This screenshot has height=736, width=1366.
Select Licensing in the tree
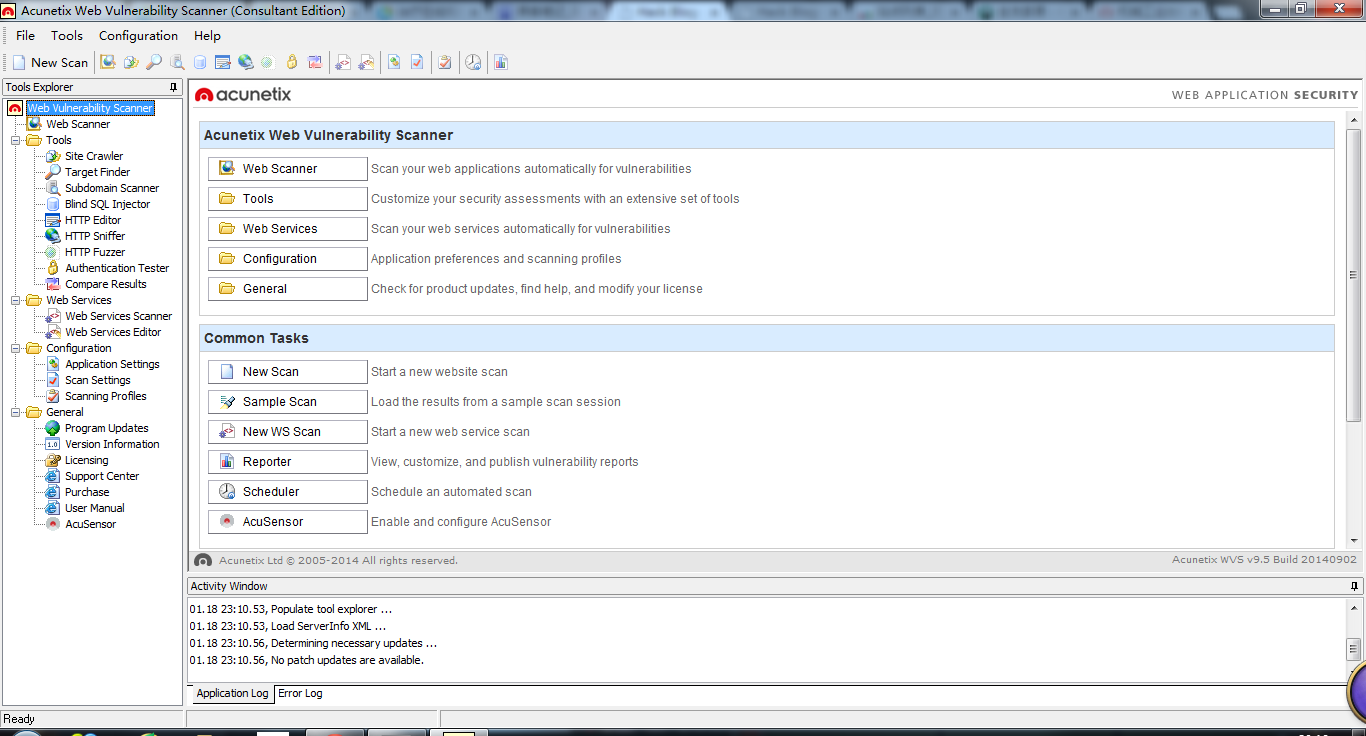(x=86, y=460)
